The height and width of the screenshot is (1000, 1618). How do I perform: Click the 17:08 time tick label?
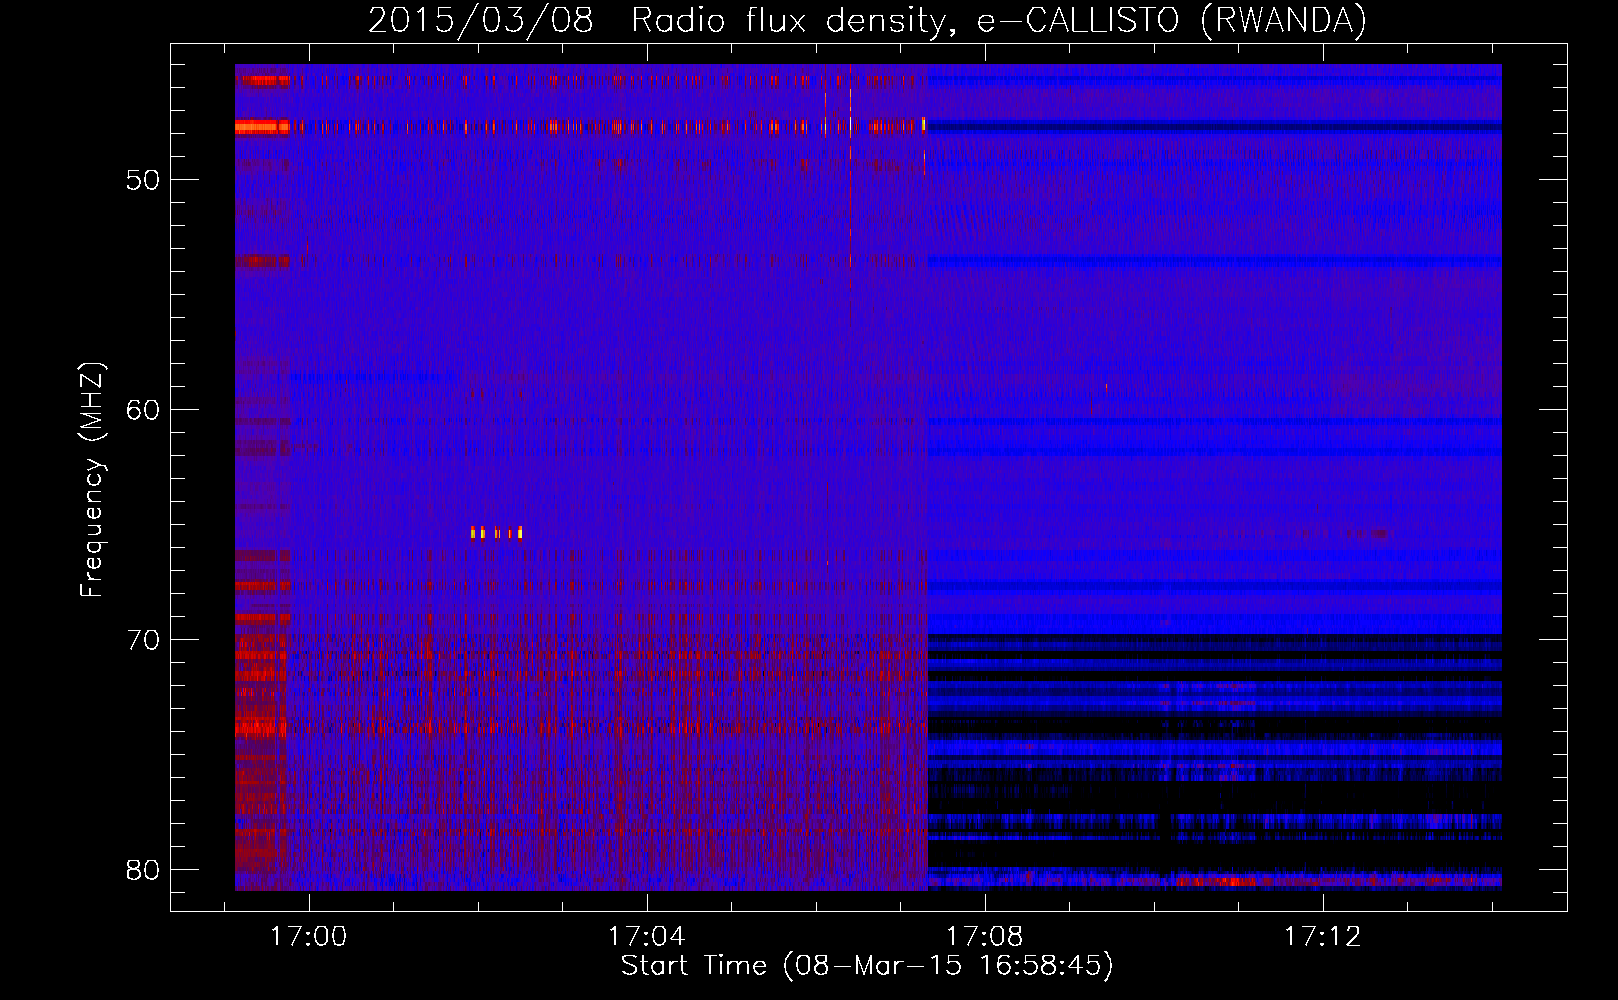(984, 937)
